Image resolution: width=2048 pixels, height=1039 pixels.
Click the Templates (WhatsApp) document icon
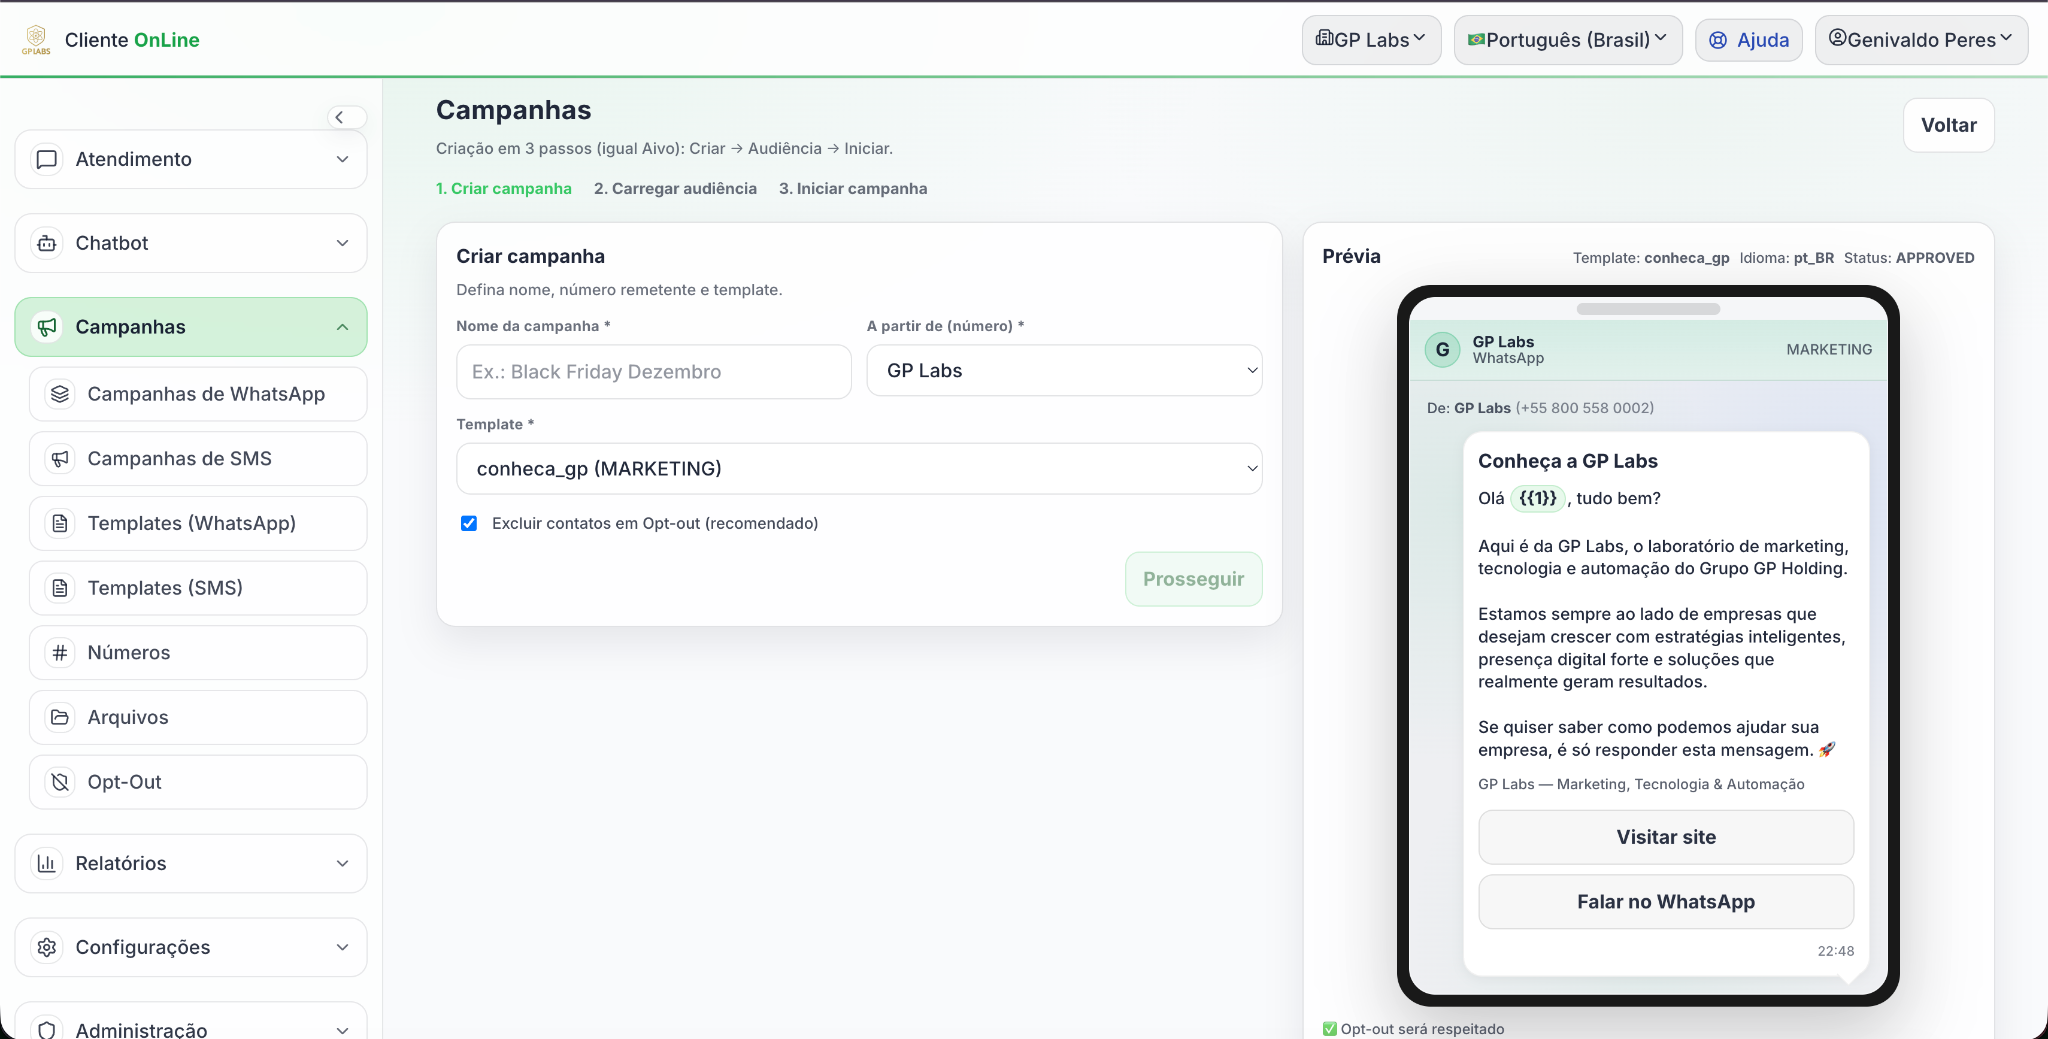point(60,523)
